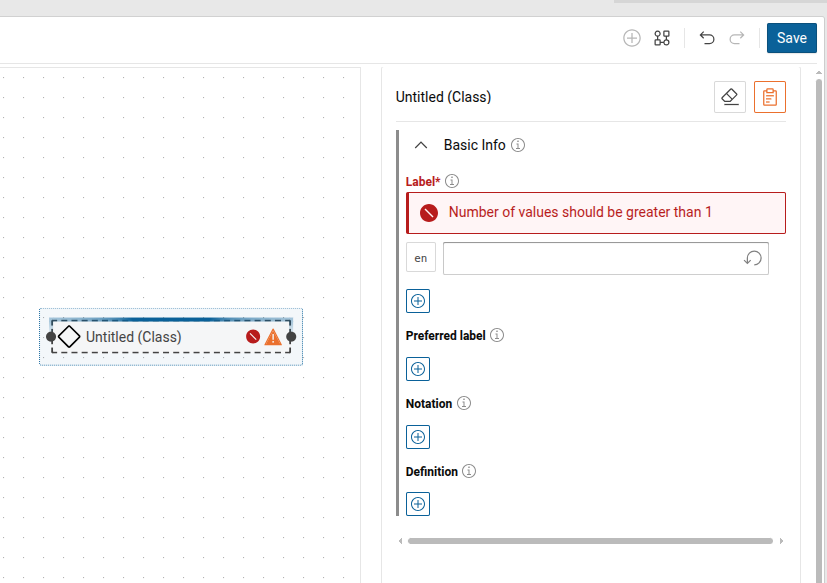
Task: Add a new Label value
Action: point(418,301)
